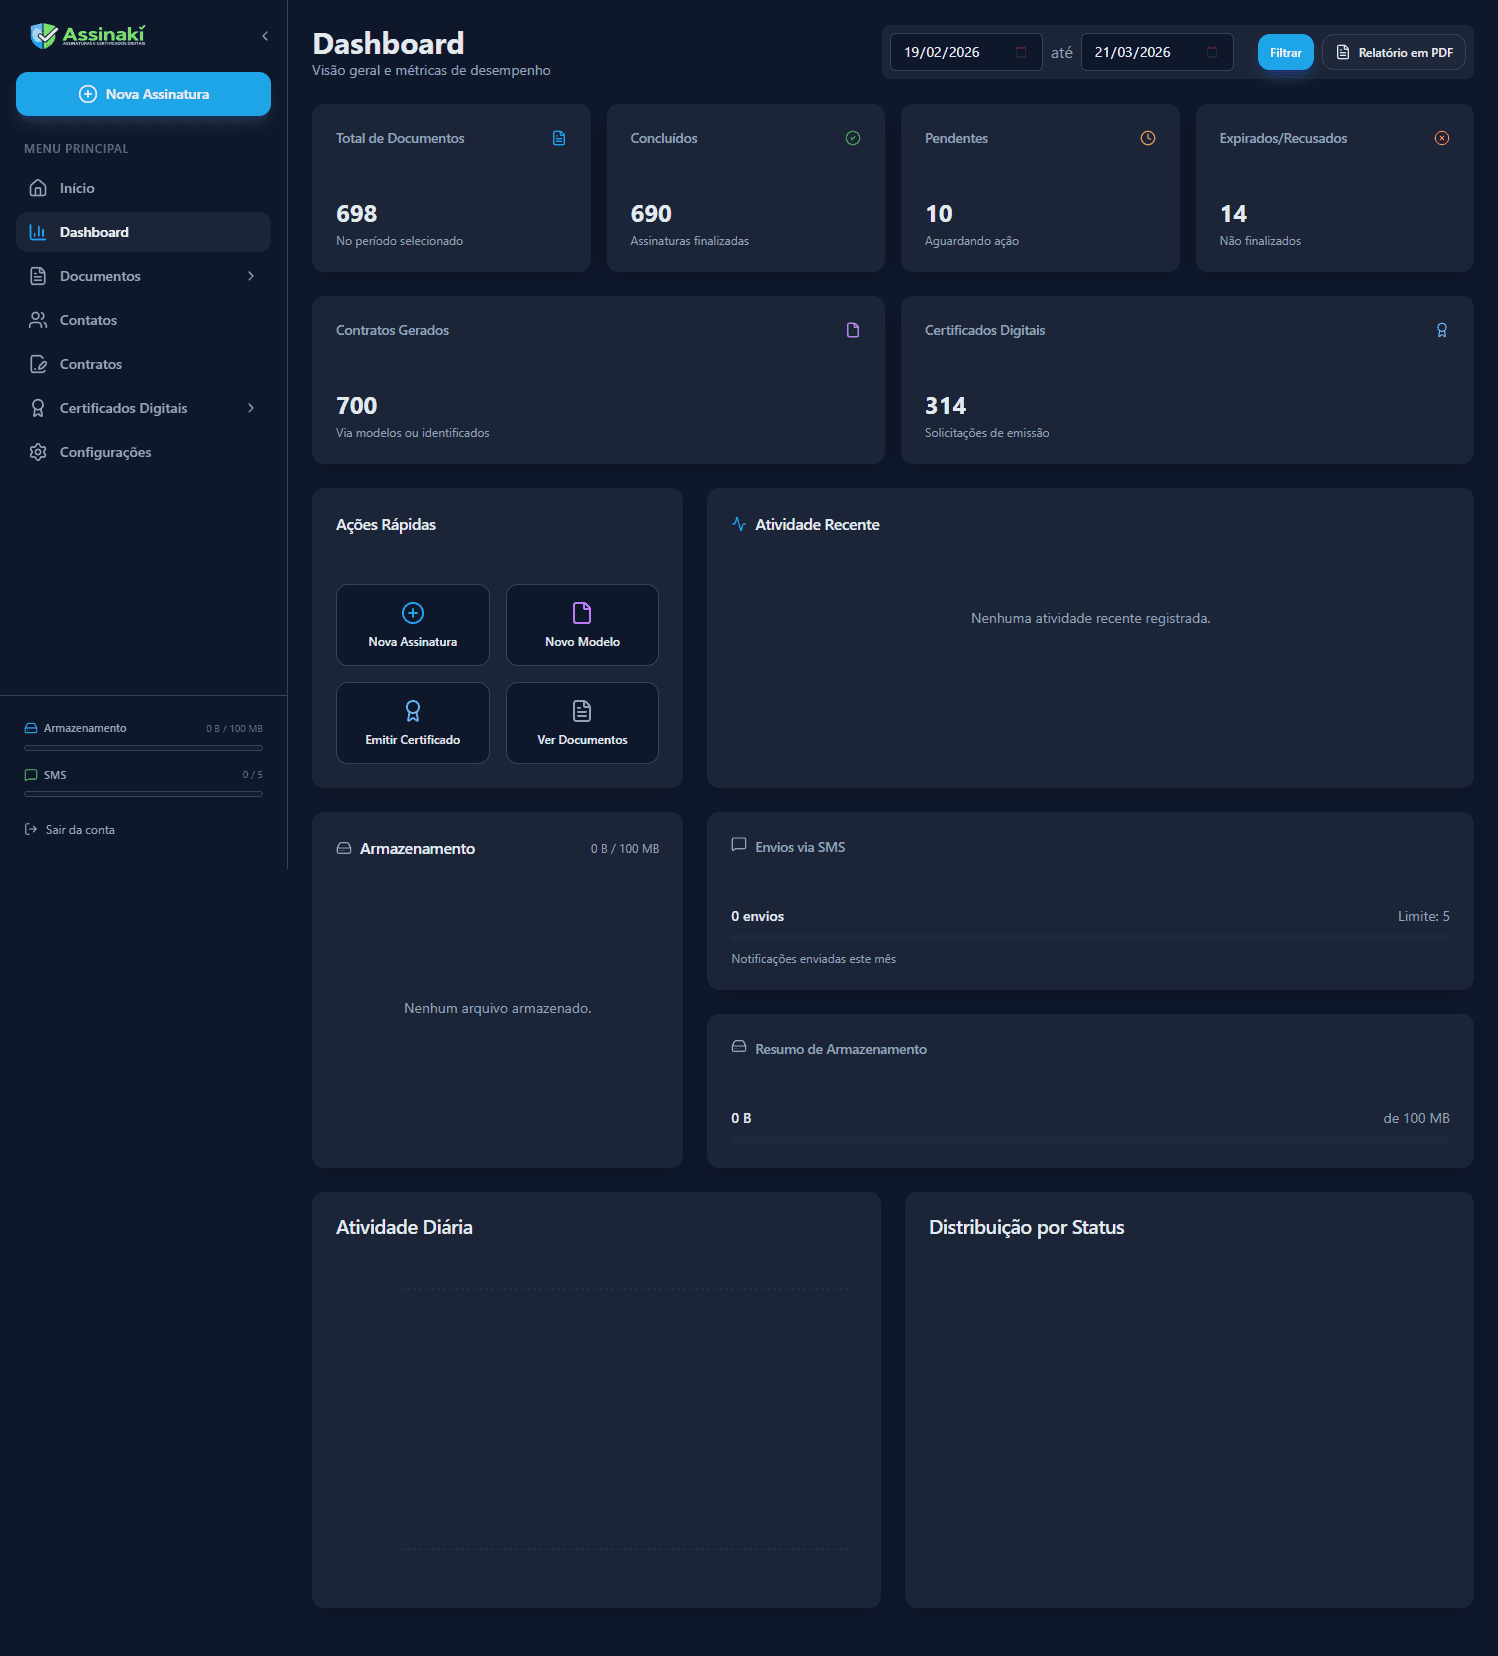
Task: Click the "Limite: 5" SMS label
Action: pyautogui.click(x=1424, y=916)
